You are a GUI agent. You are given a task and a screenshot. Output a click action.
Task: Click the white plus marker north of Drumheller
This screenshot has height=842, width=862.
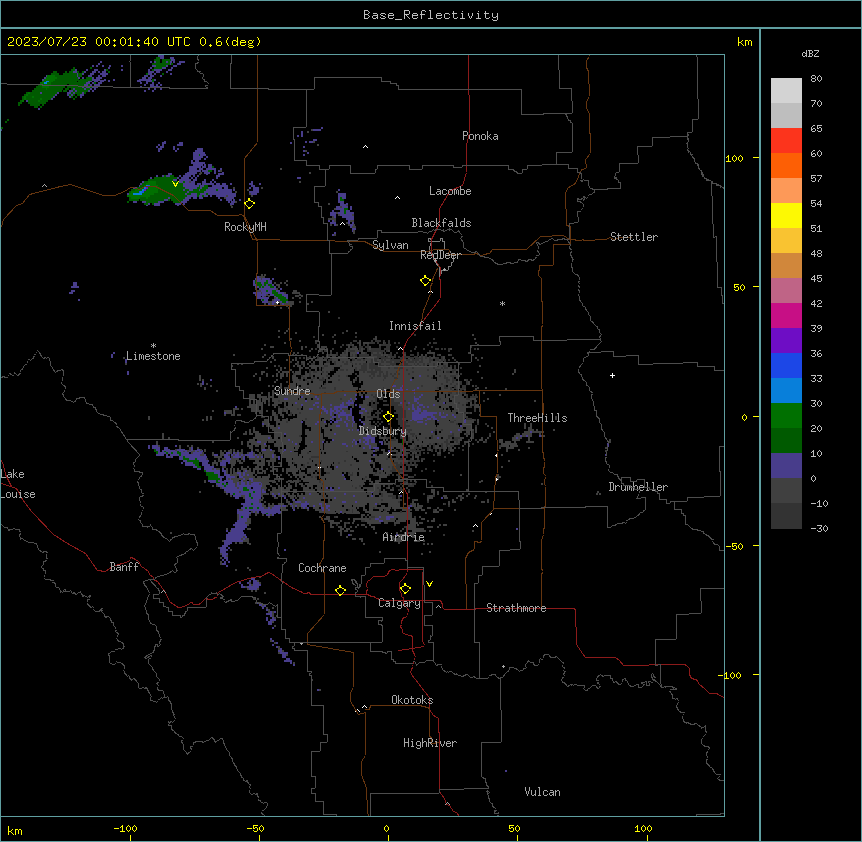612,375
